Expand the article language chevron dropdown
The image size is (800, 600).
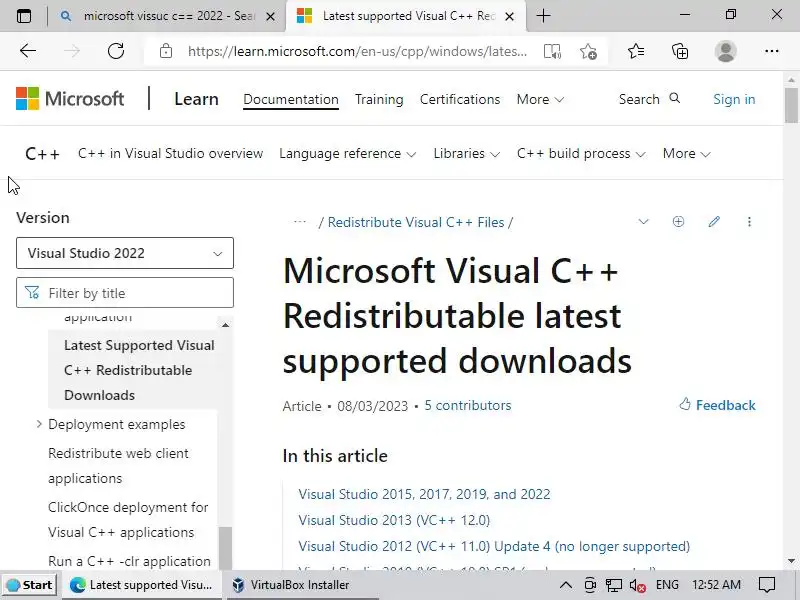coord(643,221)
